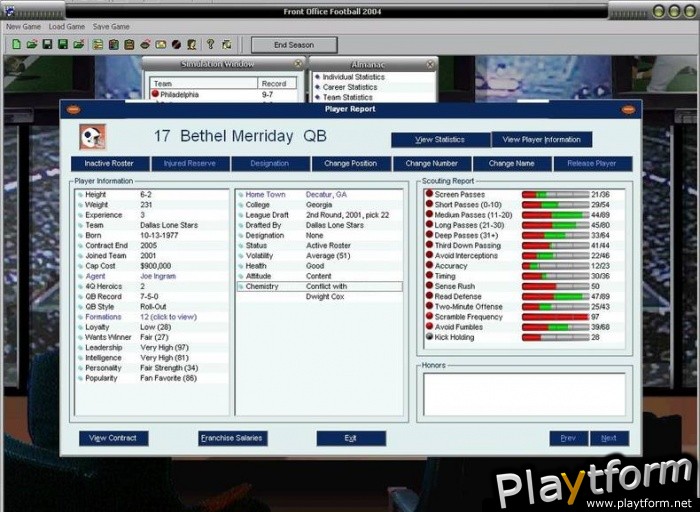700x512 pixels.
Task: Go to the Next player
Action: [x=609, y=438]
